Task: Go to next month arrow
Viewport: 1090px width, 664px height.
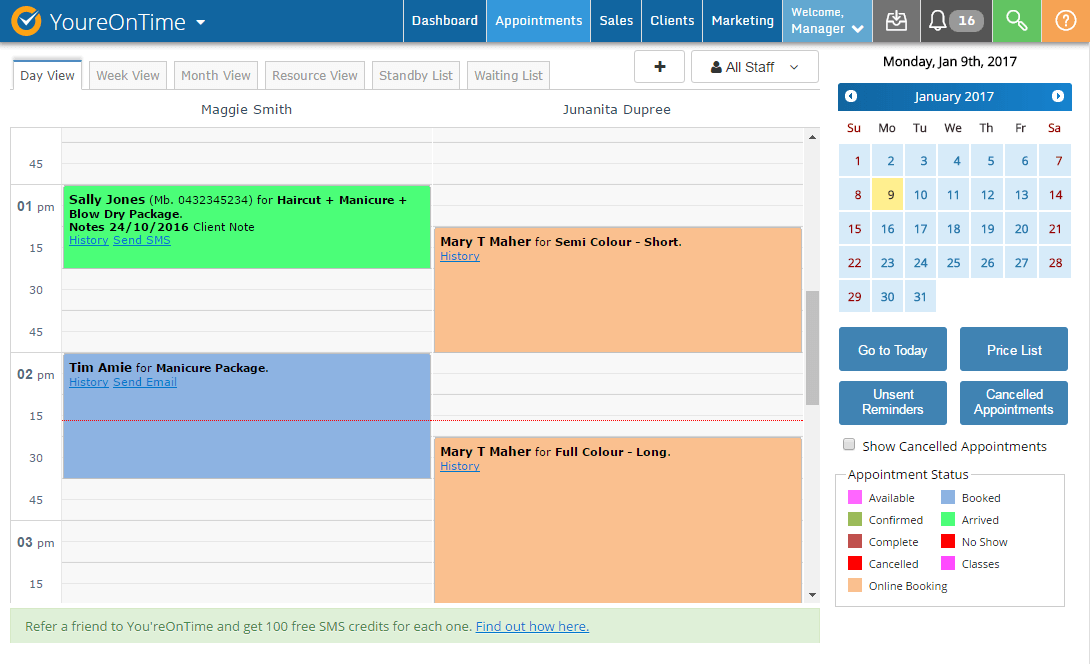Action: pyautogui.click(x=1057, y=96)
